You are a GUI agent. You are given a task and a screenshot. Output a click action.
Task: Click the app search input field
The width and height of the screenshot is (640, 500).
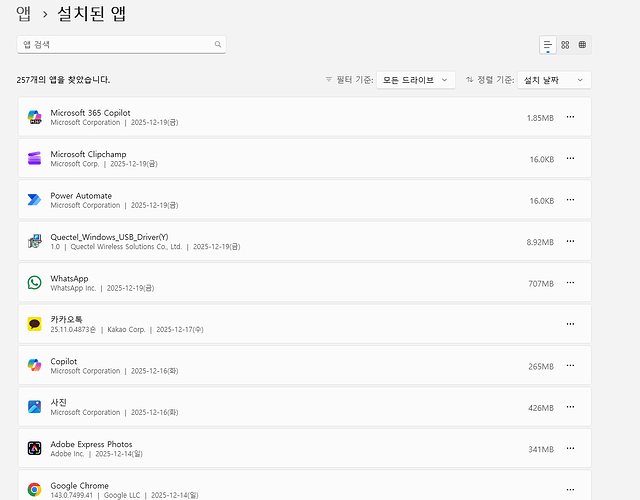[115, 45]
